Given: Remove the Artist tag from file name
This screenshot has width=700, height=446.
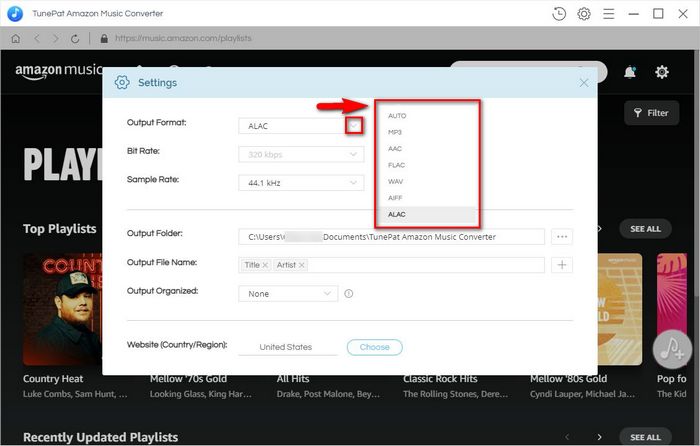Looking at the screenshot, I should click(x=302, y=265).
